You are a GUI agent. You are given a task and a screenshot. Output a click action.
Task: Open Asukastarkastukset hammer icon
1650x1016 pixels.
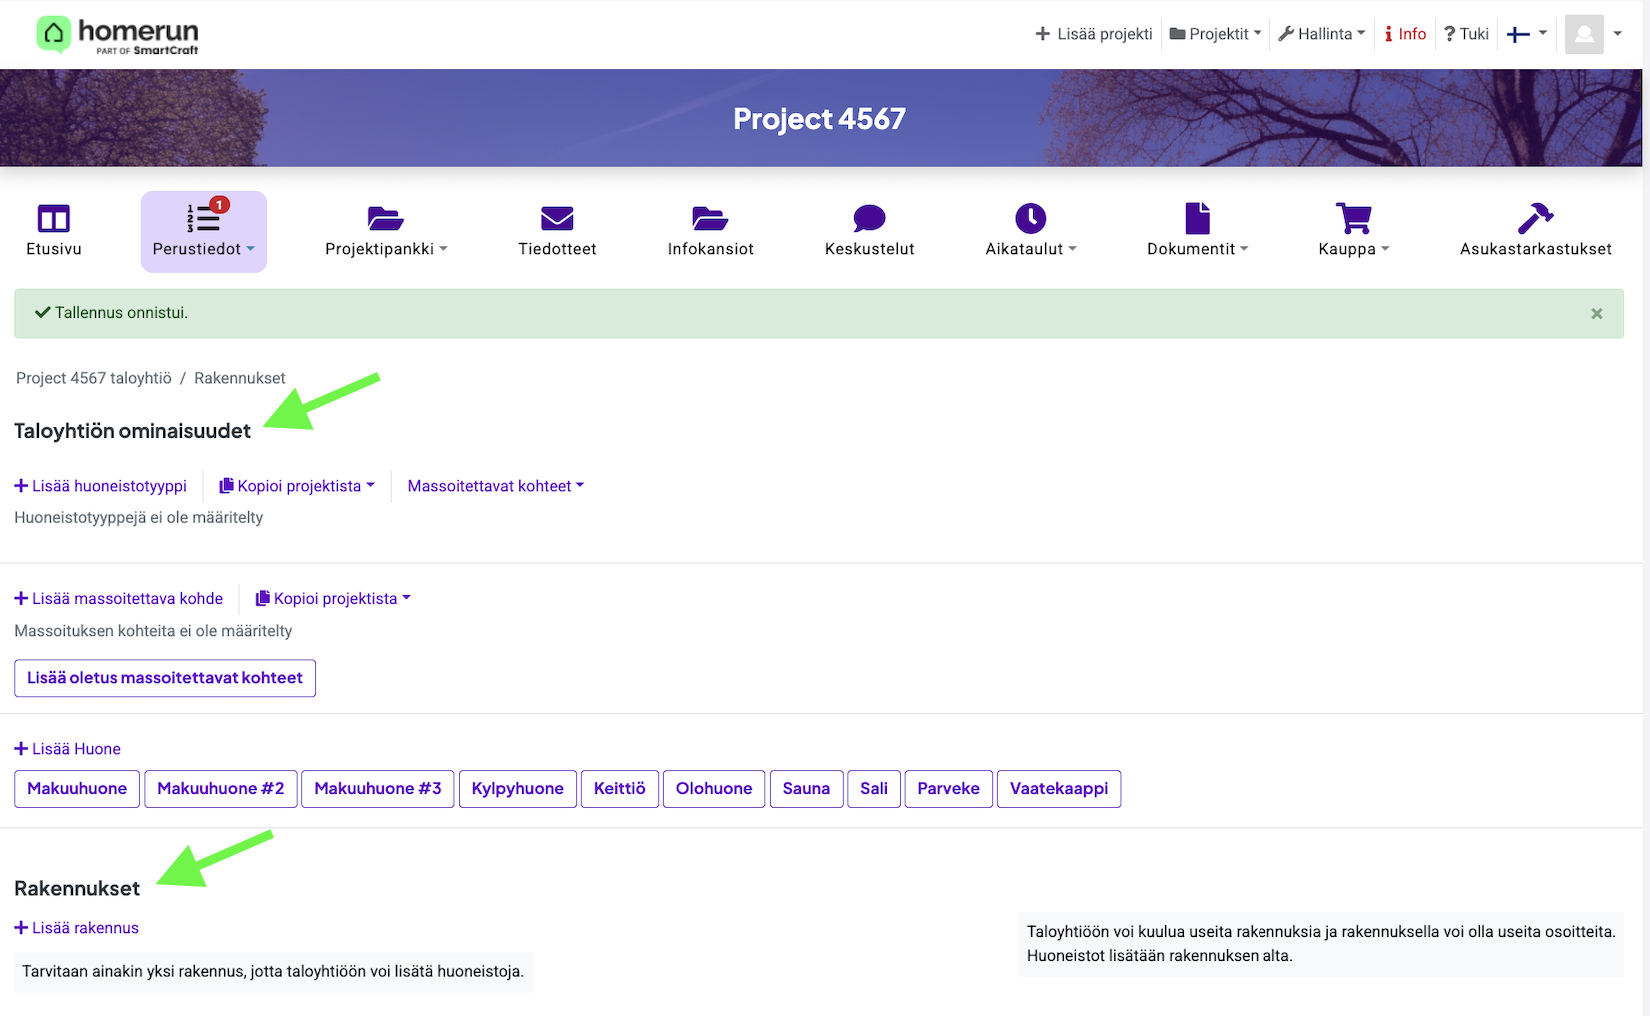tap(1535, 219)
